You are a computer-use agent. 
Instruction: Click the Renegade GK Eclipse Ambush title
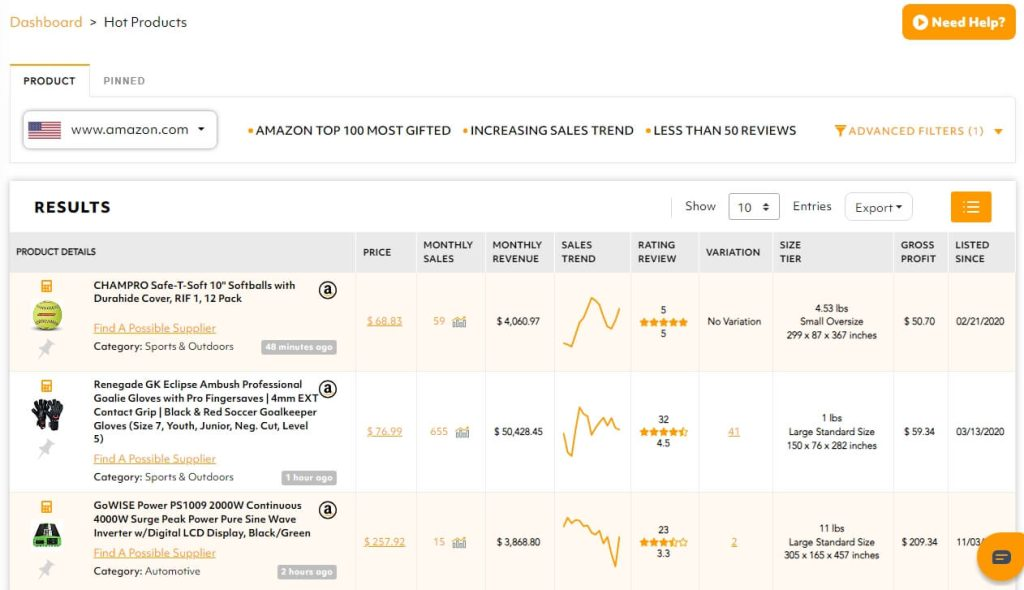tap(205, 412)
